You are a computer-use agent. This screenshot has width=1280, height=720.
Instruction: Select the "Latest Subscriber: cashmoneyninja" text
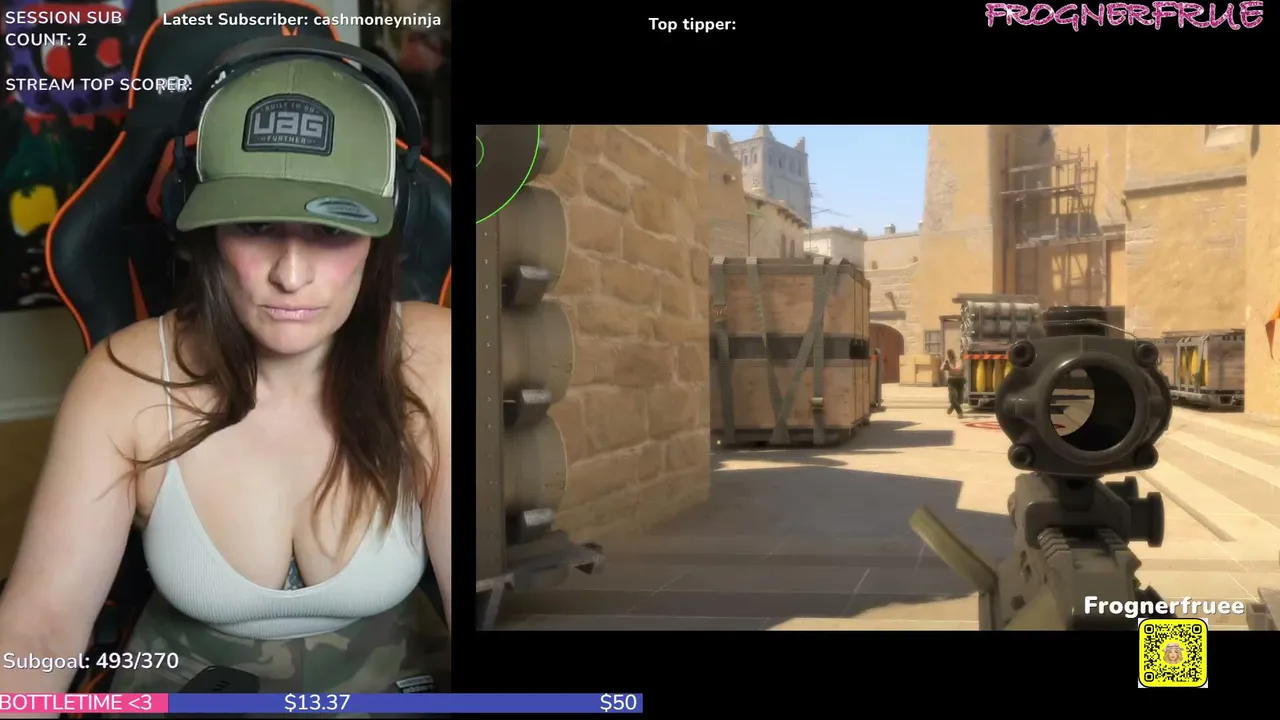click(x=301, y=19)
